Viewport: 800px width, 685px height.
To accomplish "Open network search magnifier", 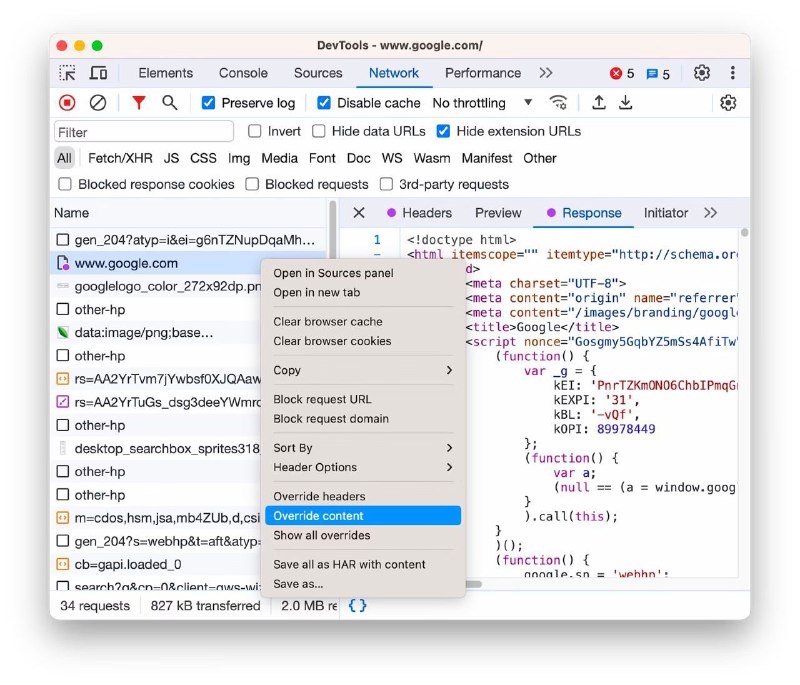I will pos(169,103).
